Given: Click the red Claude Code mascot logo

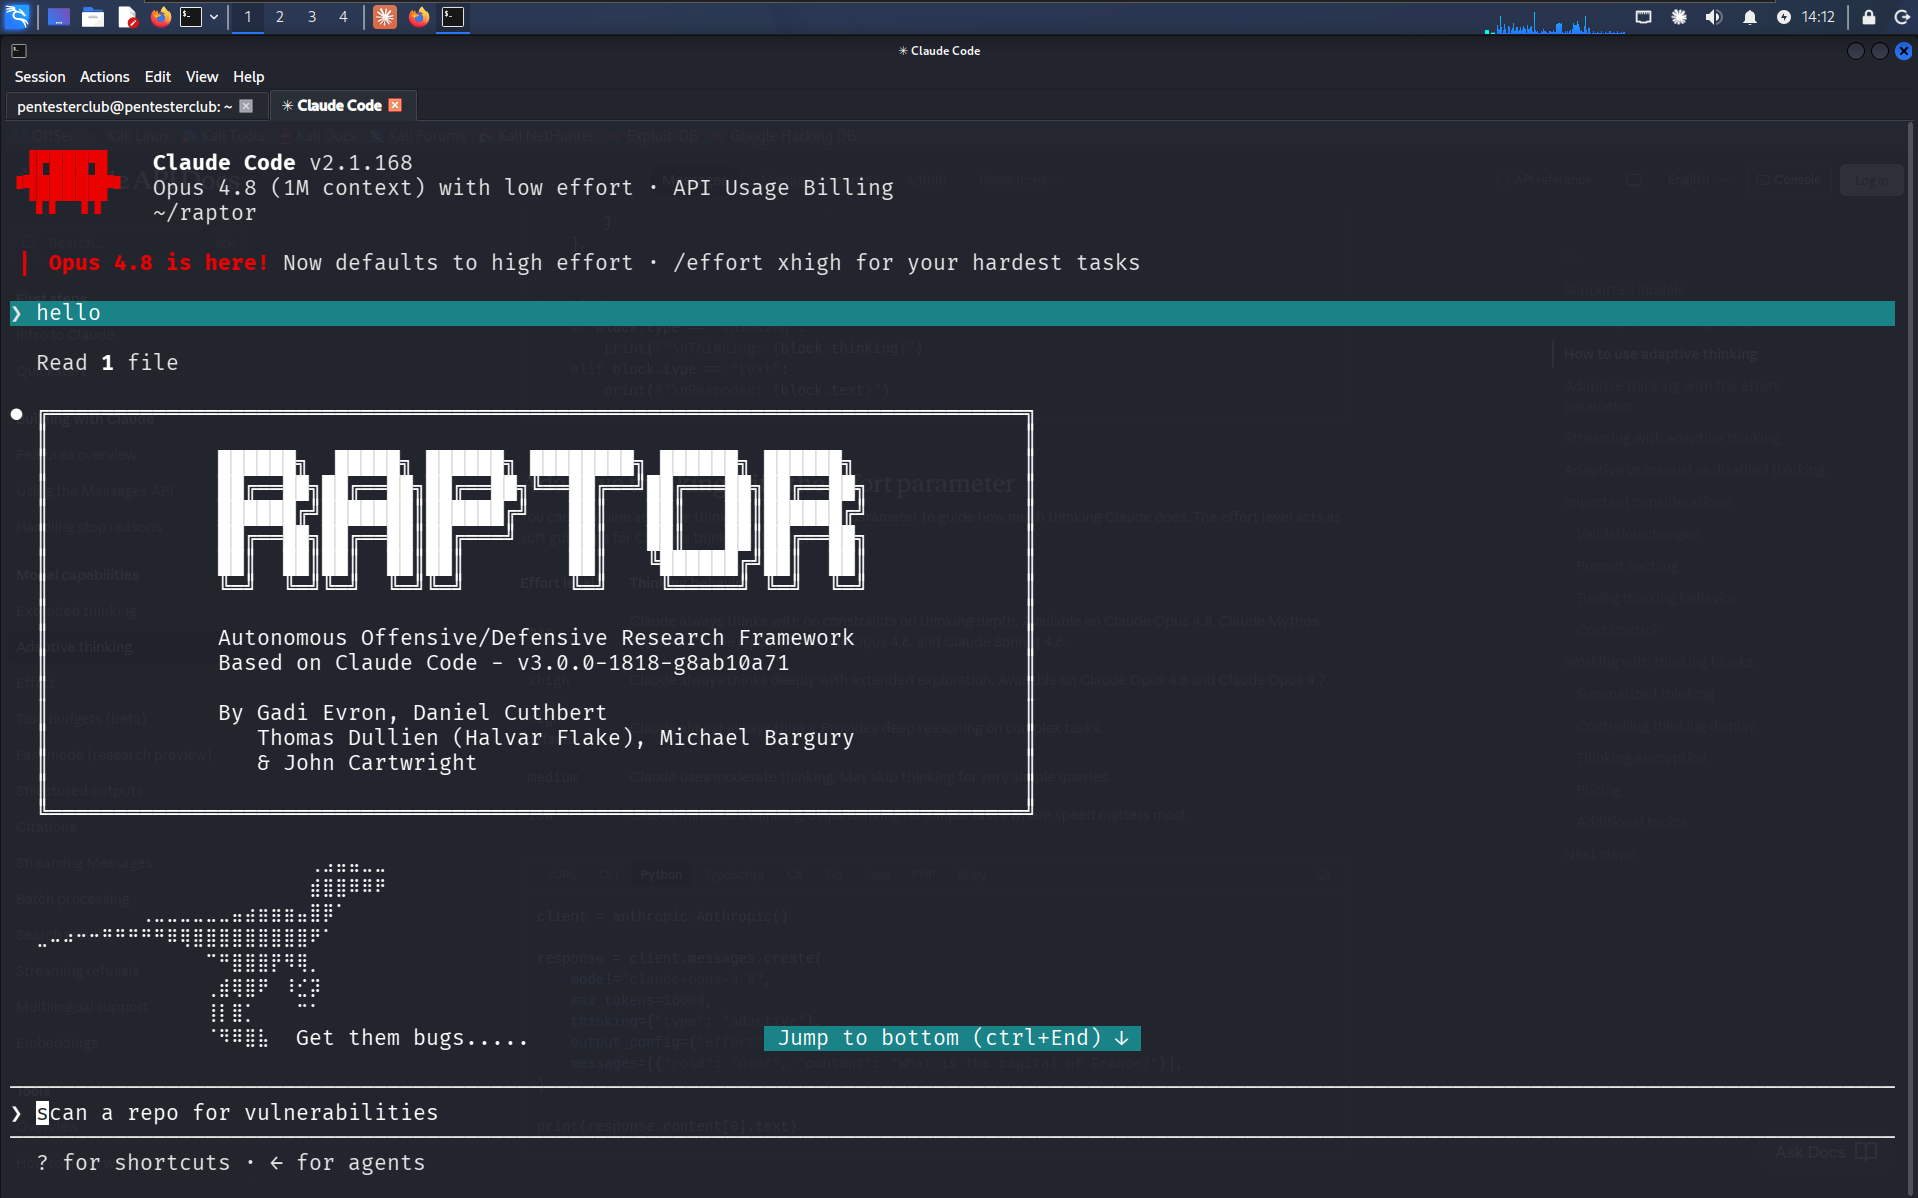Looking at the screenshot, I should 68,182.
